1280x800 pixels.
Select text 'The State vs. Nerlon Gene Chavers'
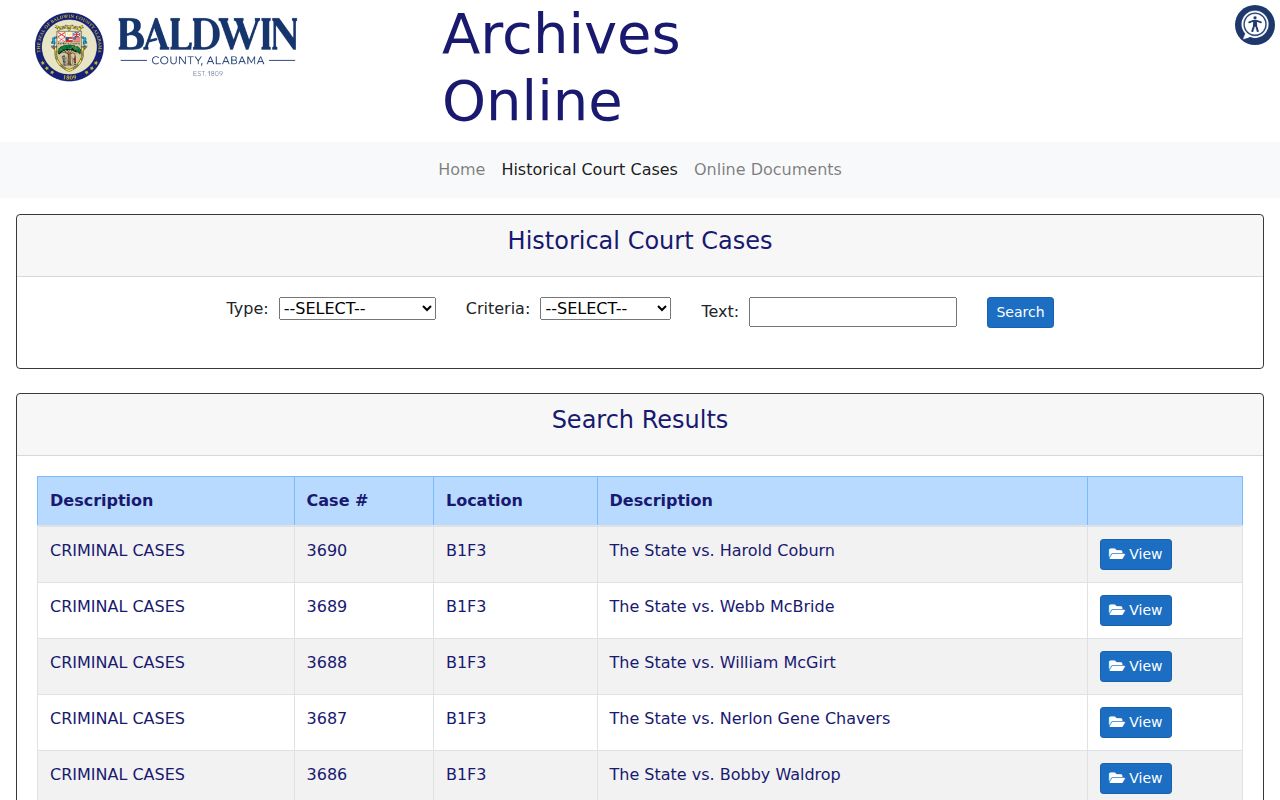coord(749,719)
